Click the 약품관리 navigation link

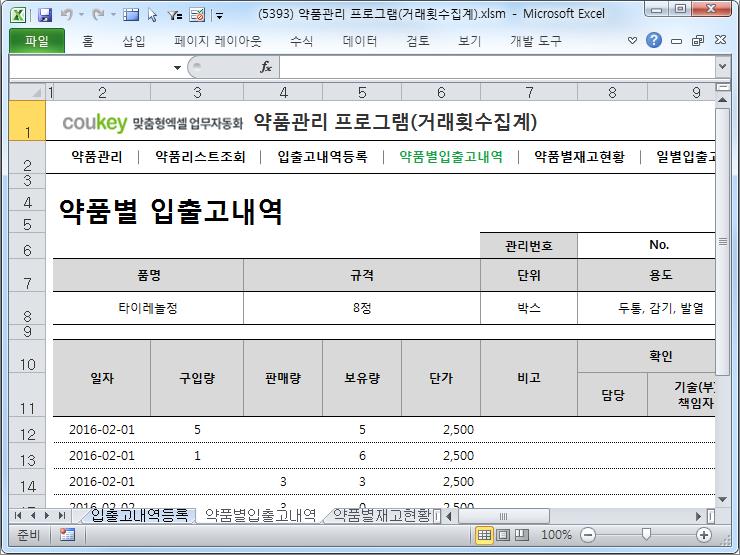[x=97, y=157]
